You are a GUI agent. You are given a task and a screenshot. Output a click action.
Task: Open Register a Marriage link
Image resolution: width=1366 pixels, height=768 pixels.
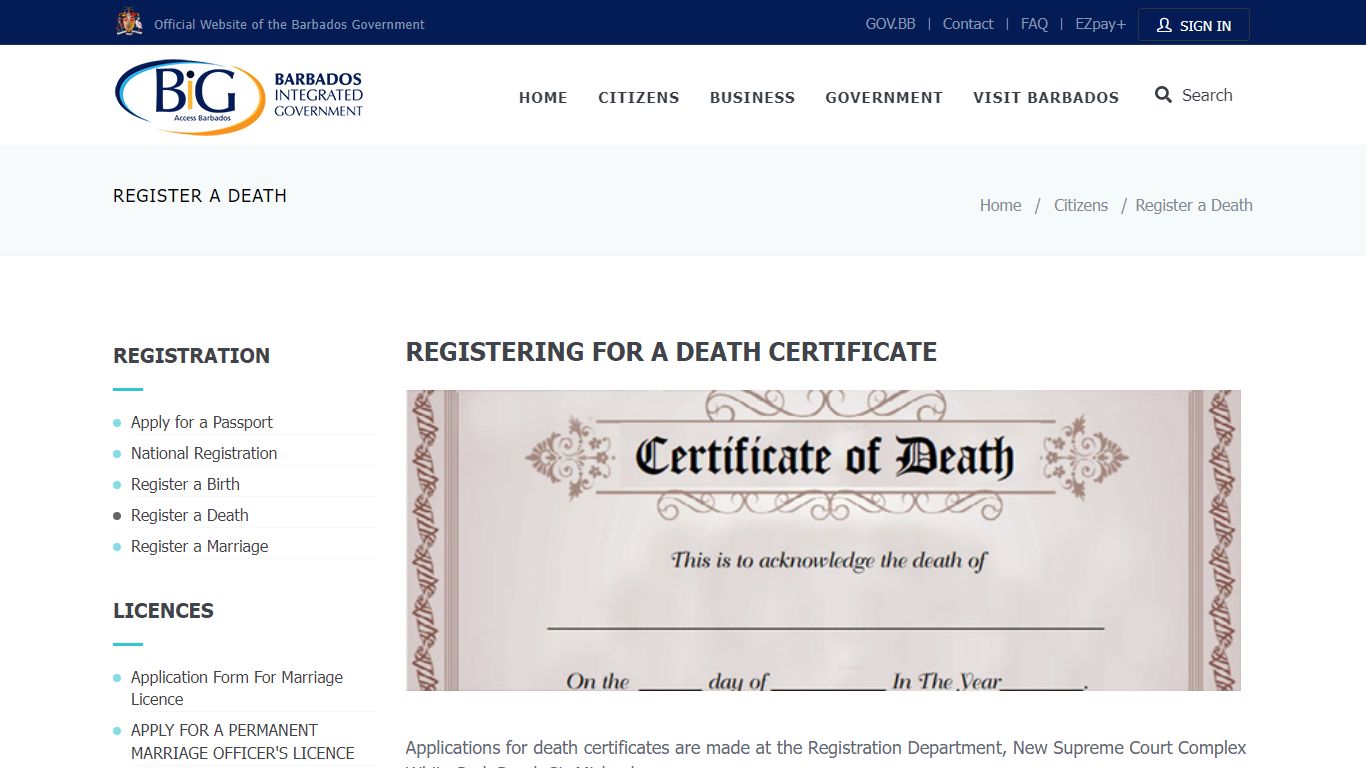(x=200, y=546)
